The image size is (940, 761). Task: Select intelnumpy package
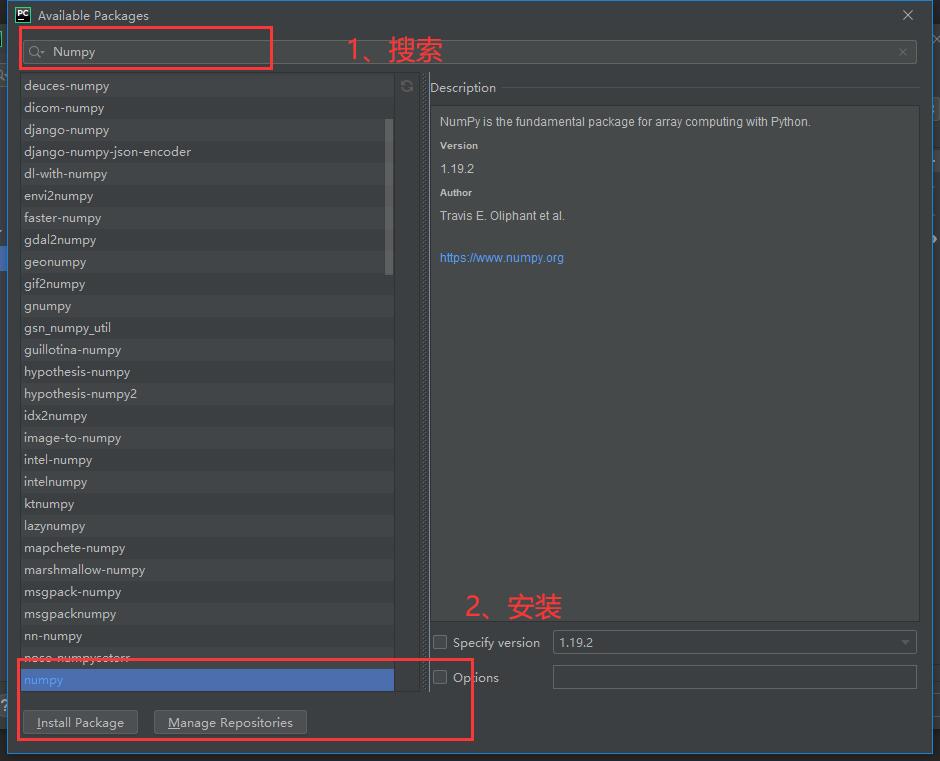point(207,482)
